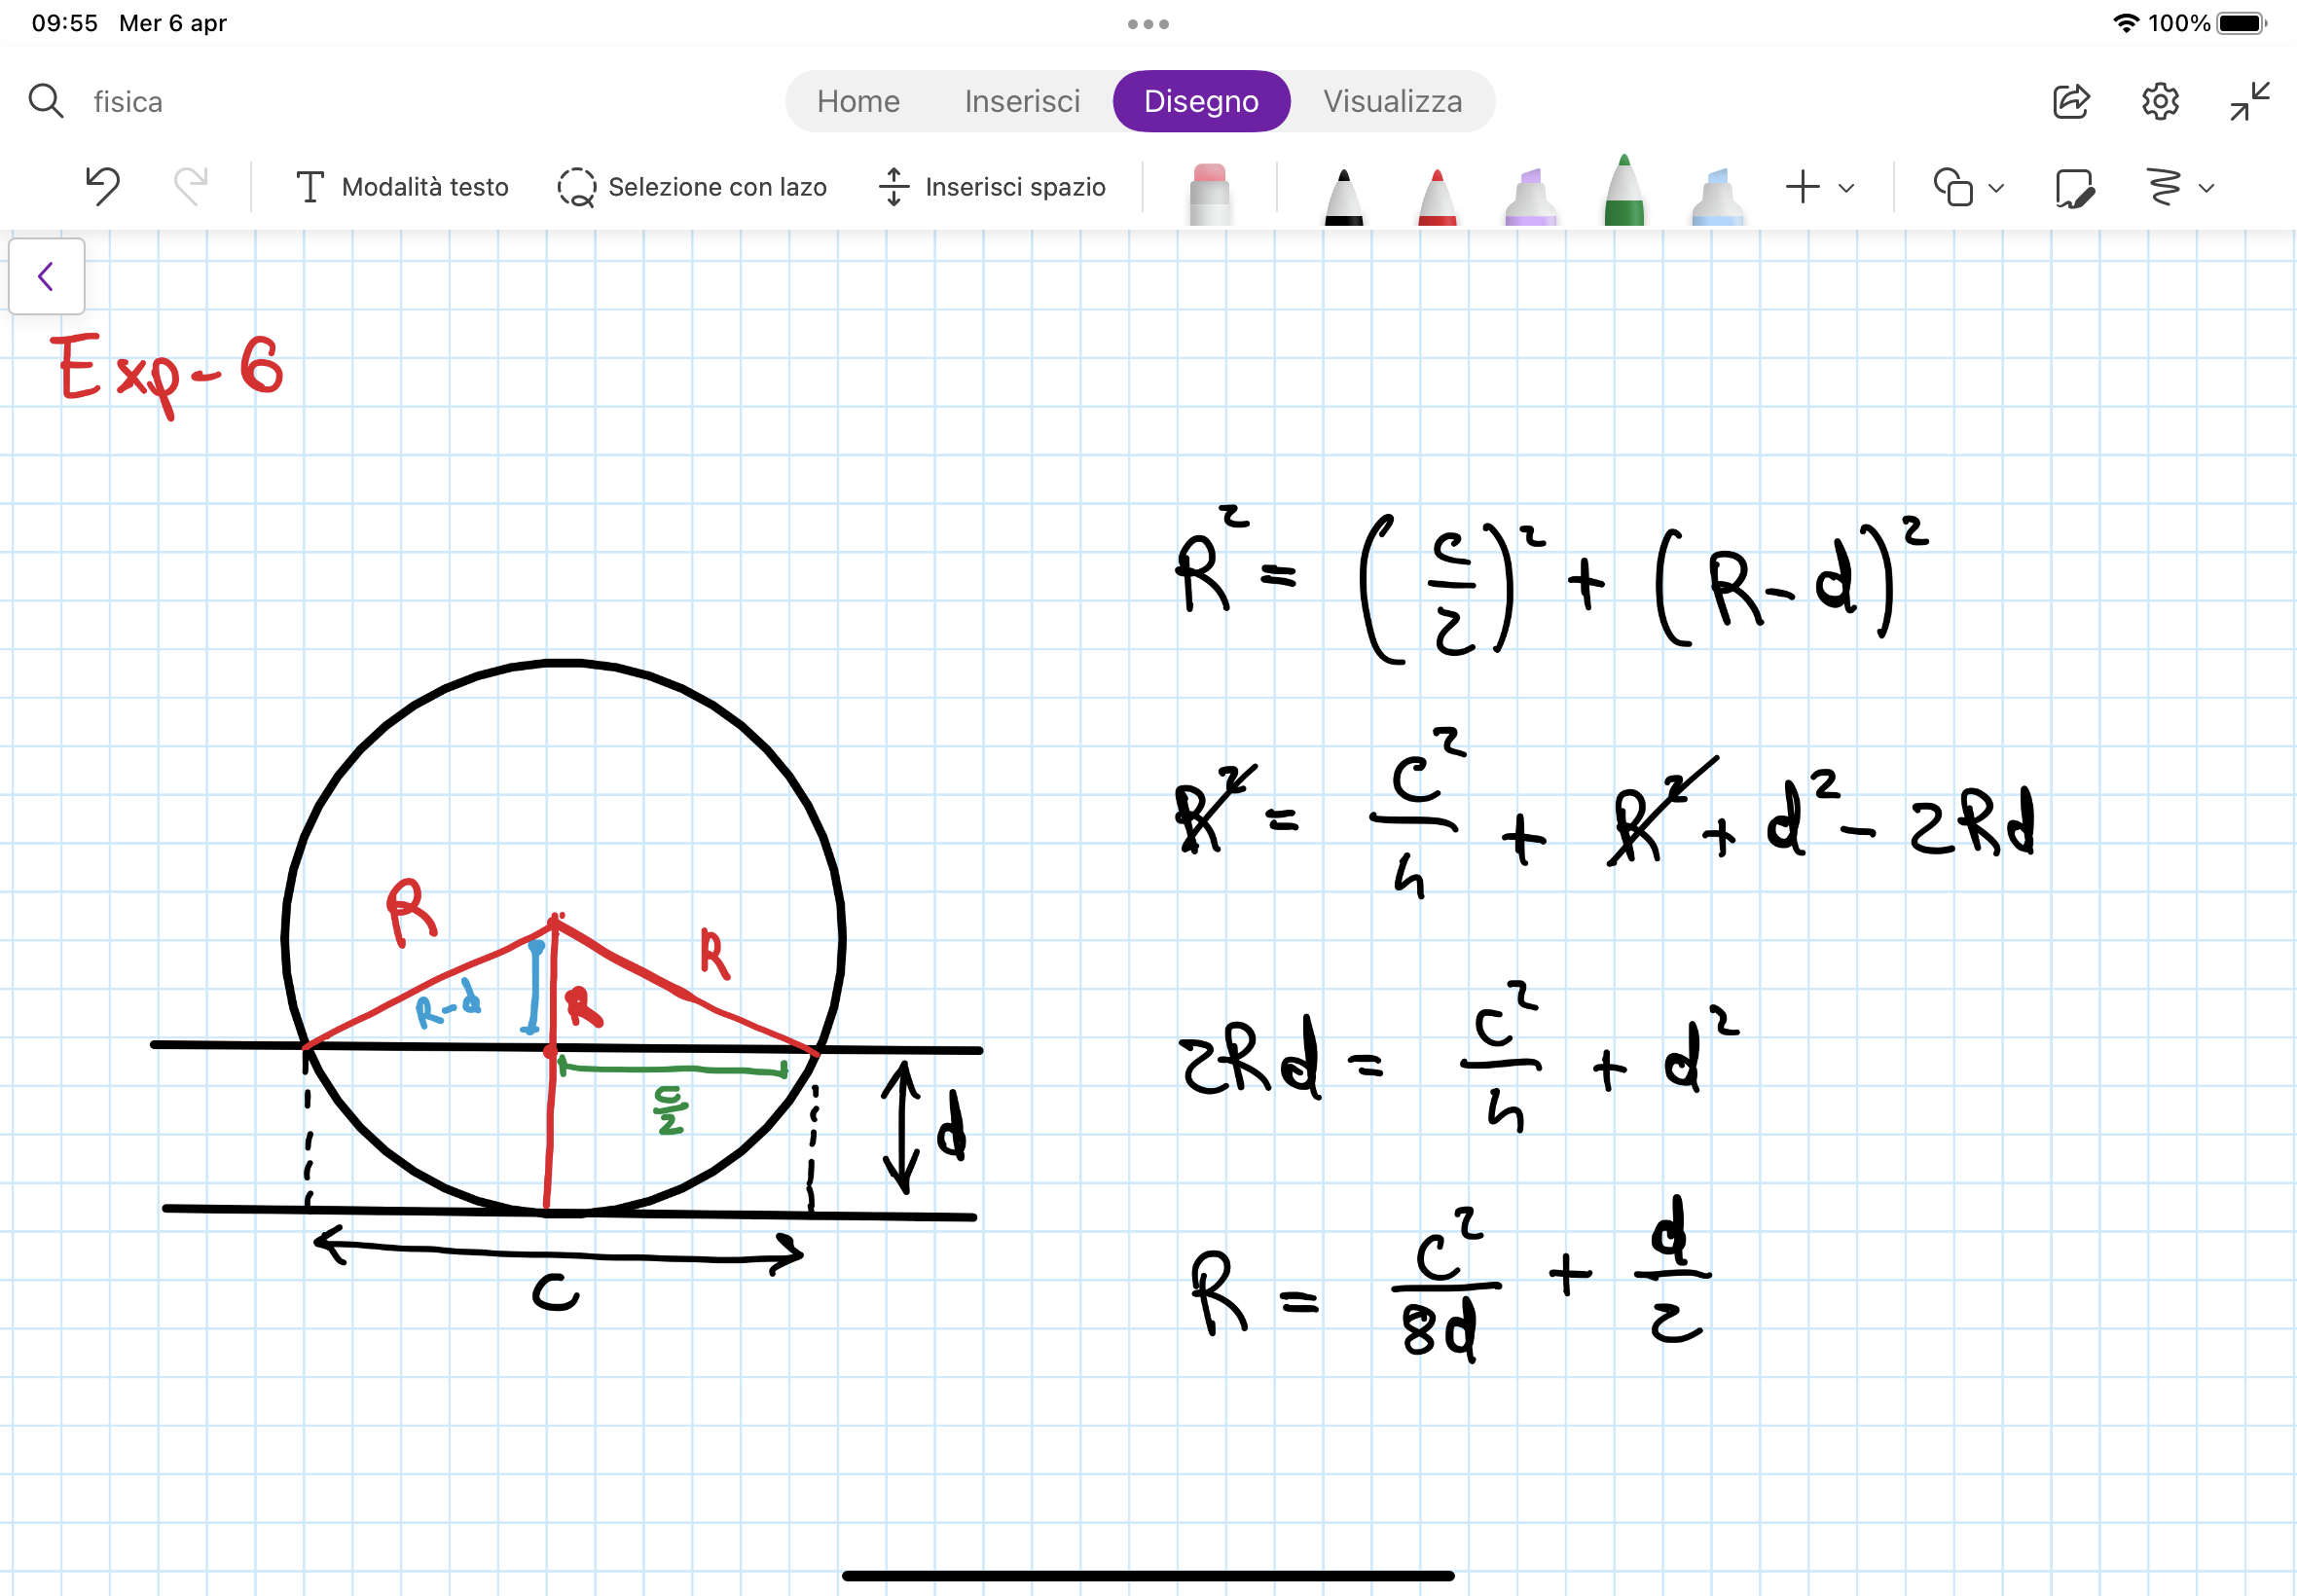The image size is (2297, 1596).
Task: Tap the share page icon
Action: [2070, 101]
